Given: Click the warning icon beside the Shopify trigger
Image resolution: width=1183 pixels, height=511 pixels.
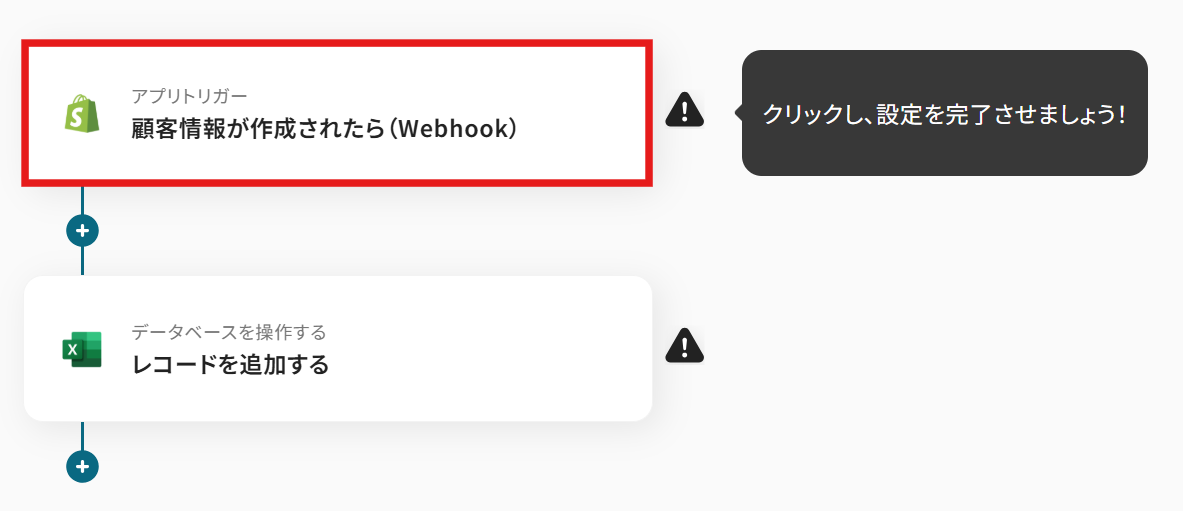Looking at the screenshot, I should [x=684, y=110].
